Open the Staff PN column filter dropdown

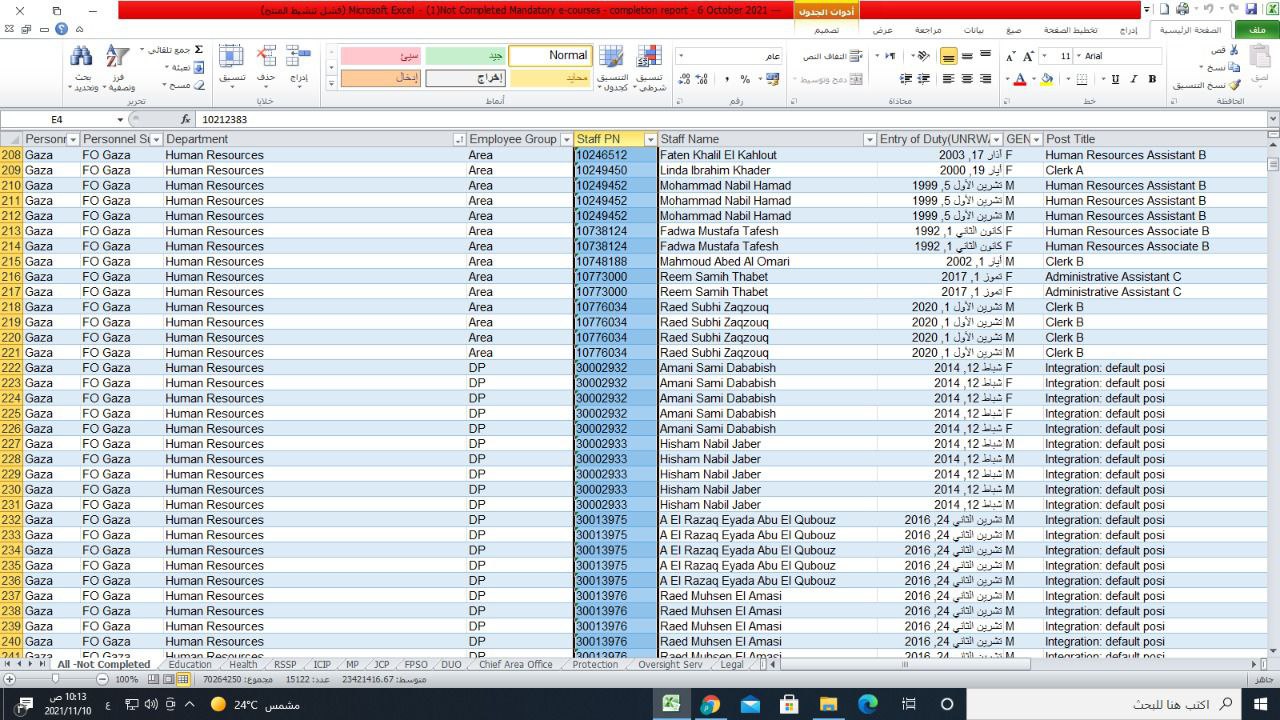tap(650, 140)
